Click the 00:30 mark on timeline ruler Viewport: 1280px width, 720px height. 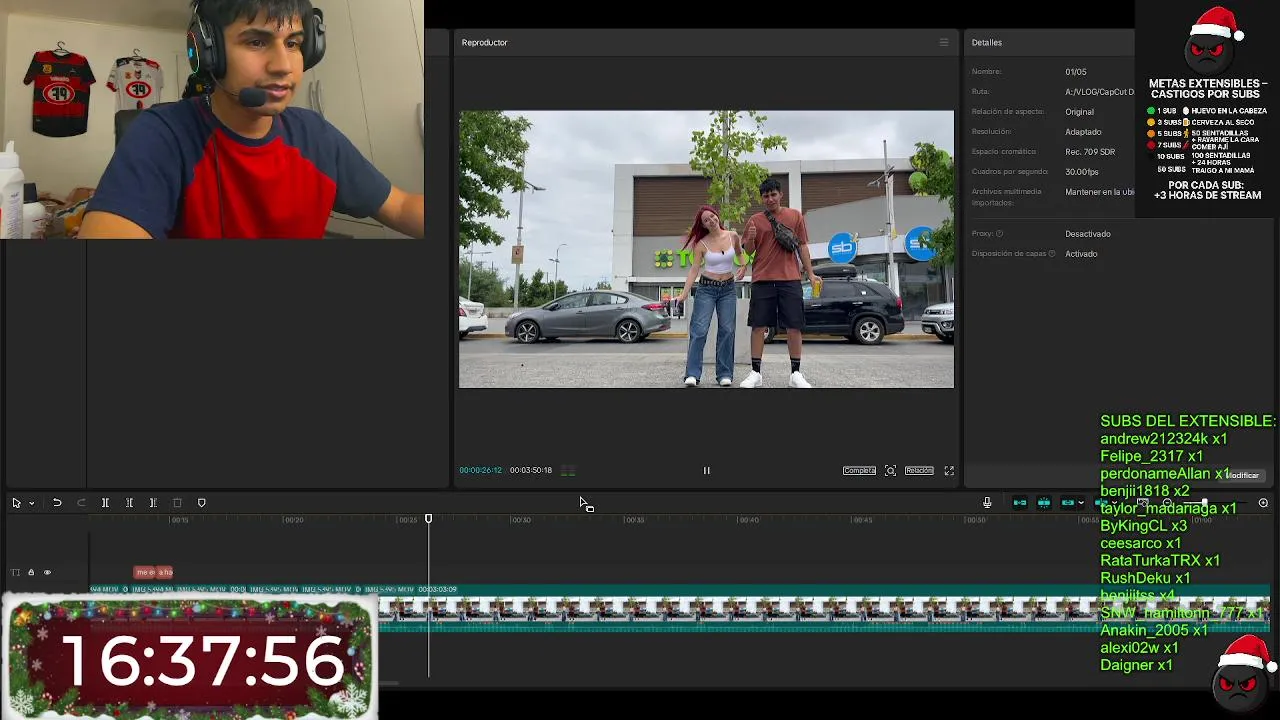pyautogui.click(x=521, y=520)
